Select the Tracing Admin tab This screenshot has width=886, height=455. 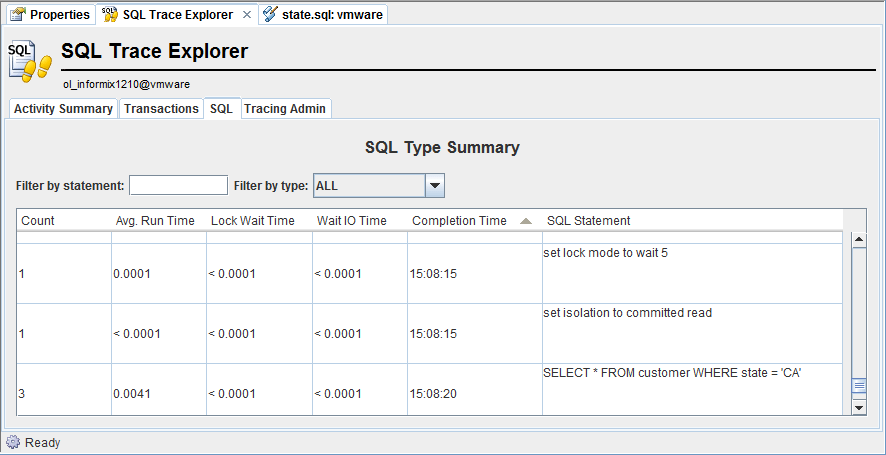[285, 108]
